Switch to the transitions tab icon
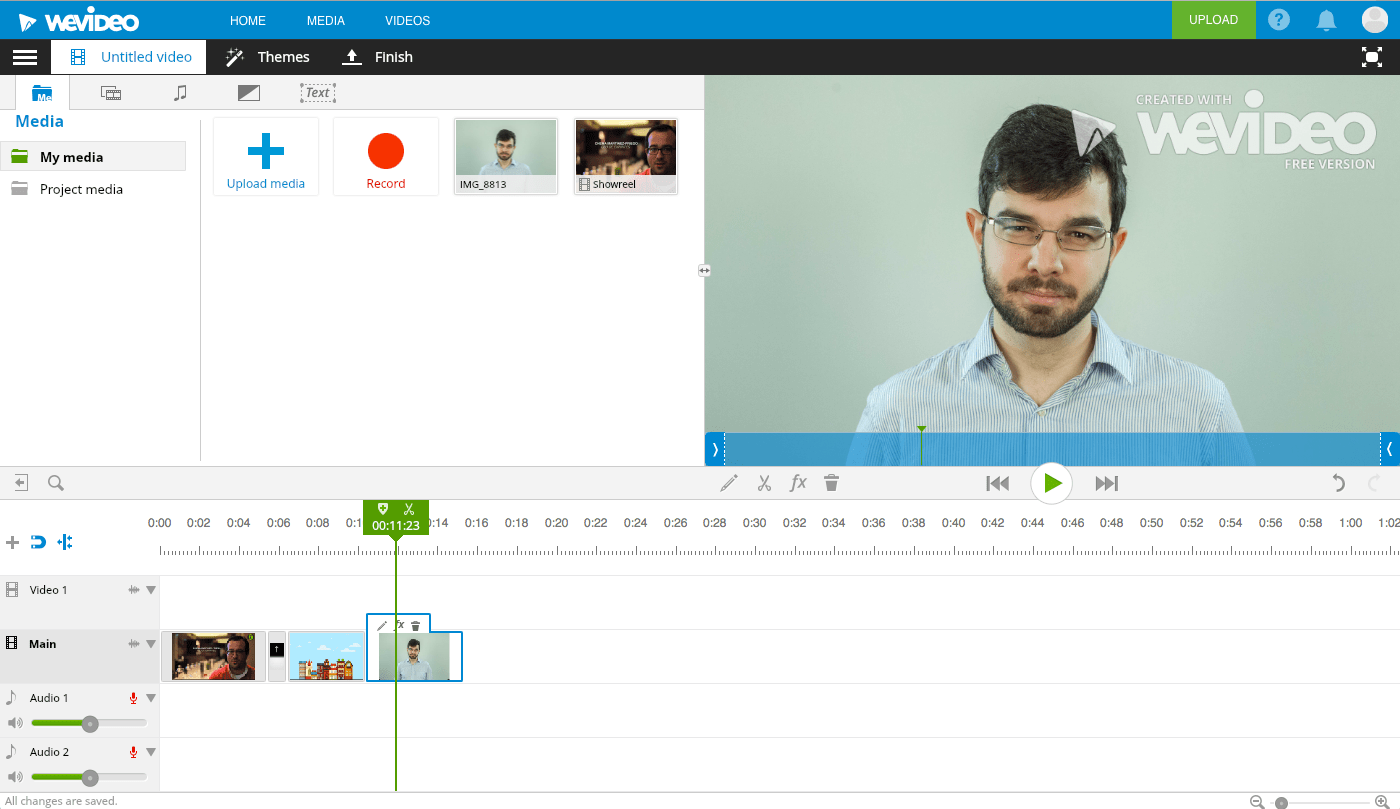Screen dimensions: 1400x809 coord(248,93)
